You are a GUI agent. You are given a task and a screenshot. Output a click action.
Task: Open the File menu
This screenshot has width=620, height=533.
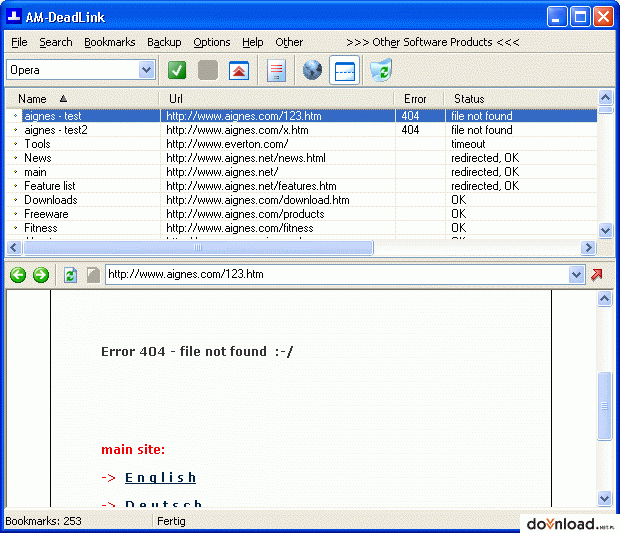pos(19,42)
